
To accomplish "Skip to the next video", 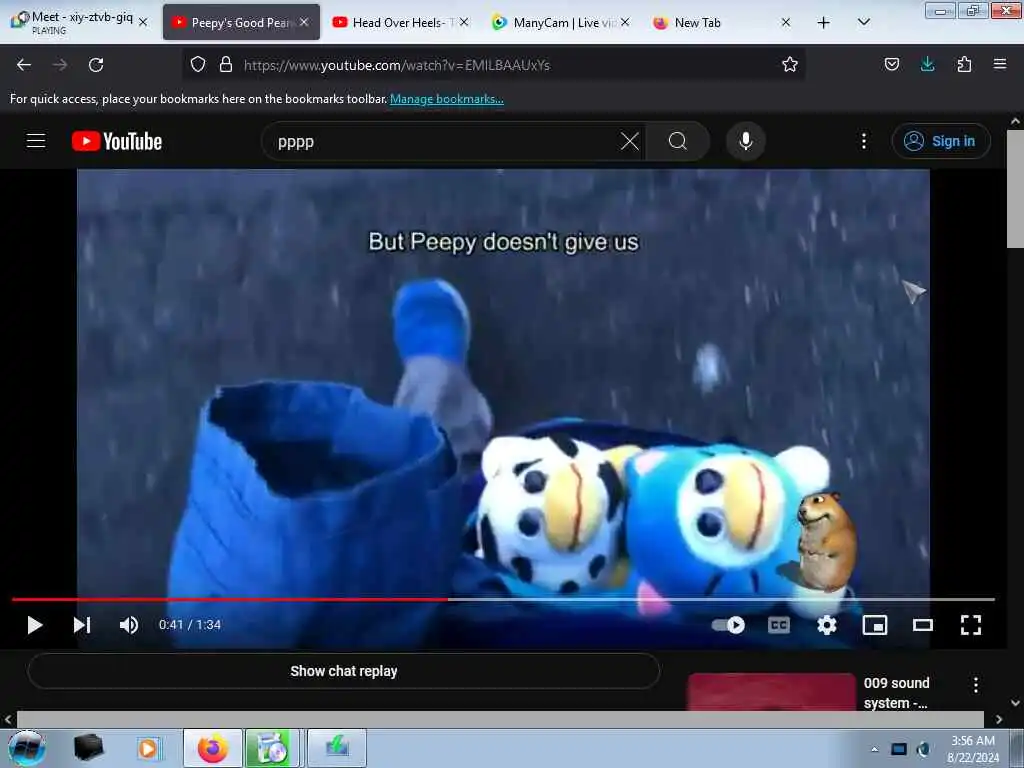I will point(82,625).
